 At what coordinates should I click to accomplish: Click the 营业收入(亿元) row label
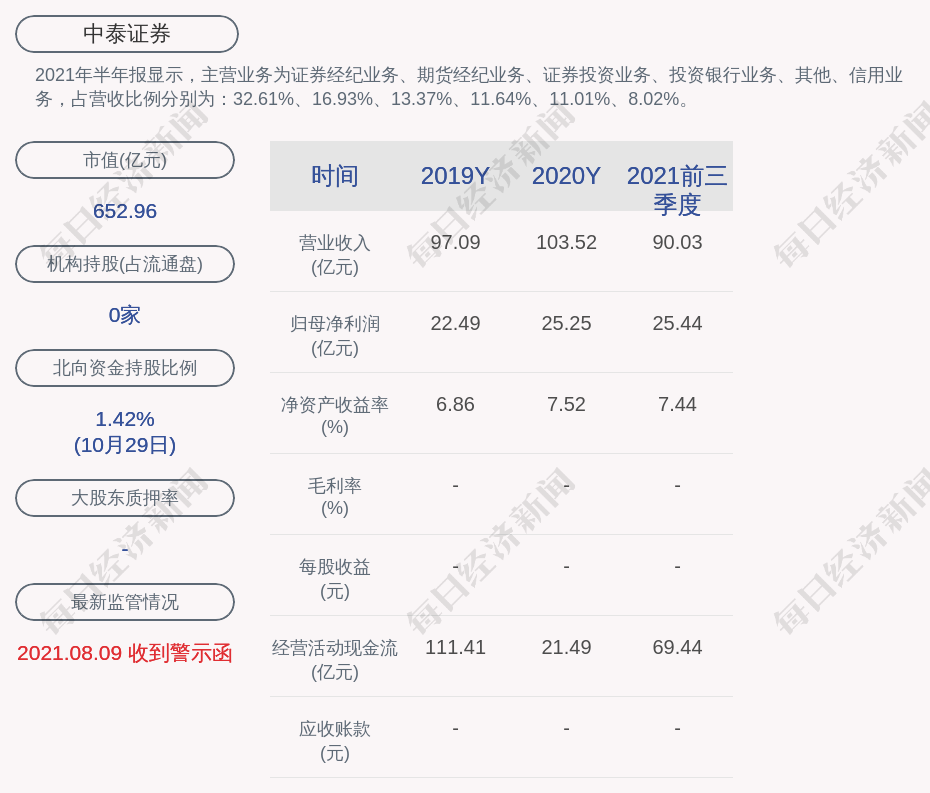pos(335,255)
